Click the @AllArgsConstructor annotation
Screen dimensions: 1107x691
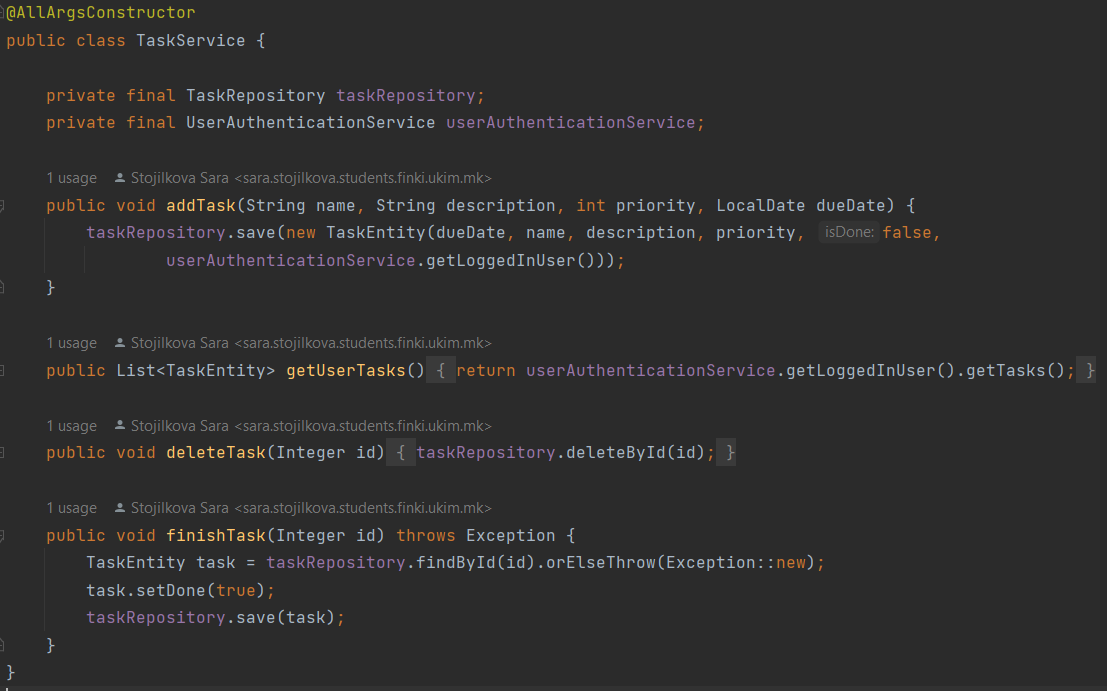coord(101,13)
